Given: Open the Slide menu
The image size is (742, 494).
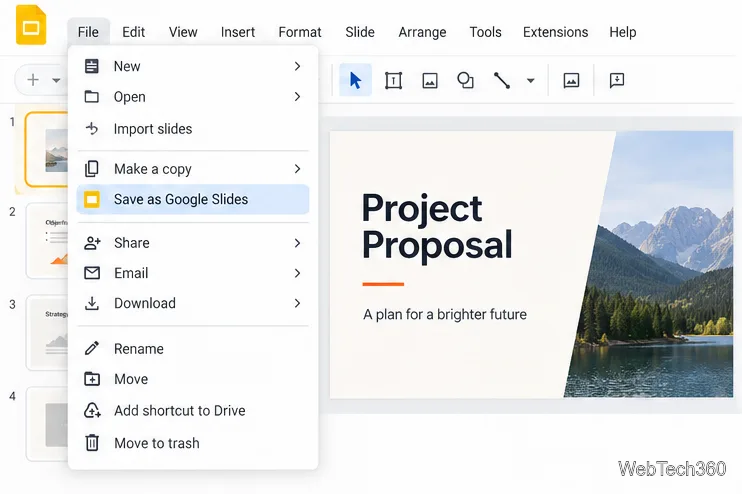Looking at the screenshot, I should (360, 32).
